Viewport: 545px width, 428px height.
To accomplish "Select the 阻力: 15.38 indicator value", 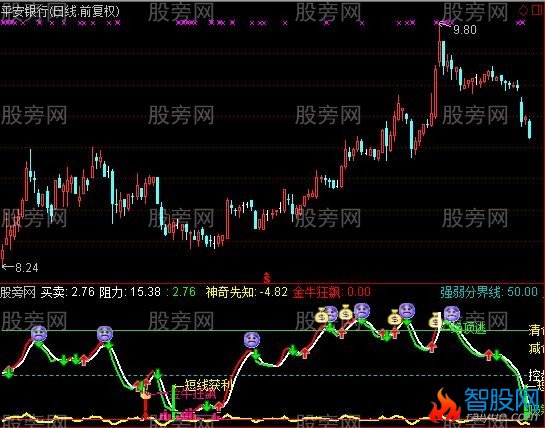I will (130, 292).
